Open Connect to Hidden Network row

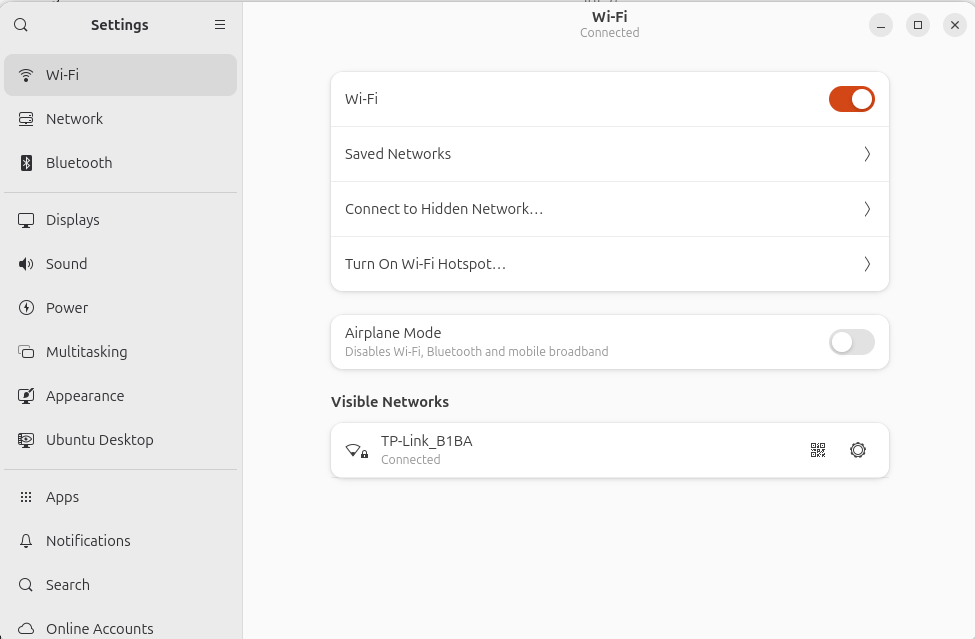609,209
